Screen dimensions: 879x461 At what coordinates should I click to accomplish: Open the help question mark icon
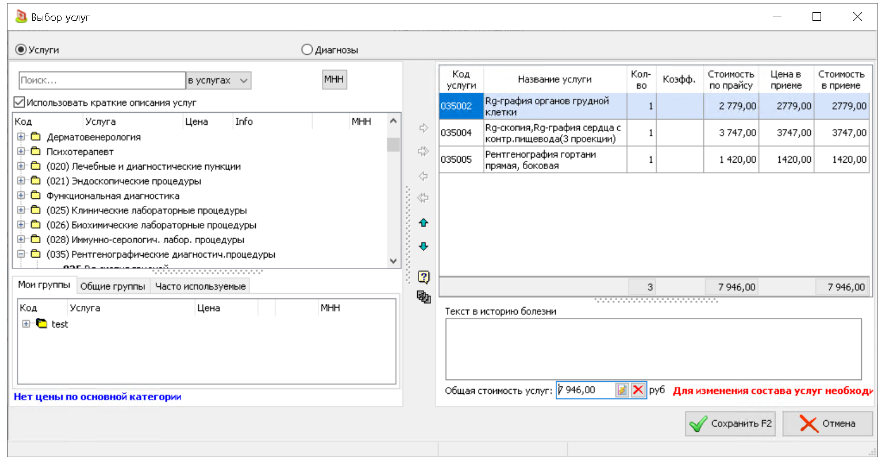pyautogui.click(x=423, y=277)
